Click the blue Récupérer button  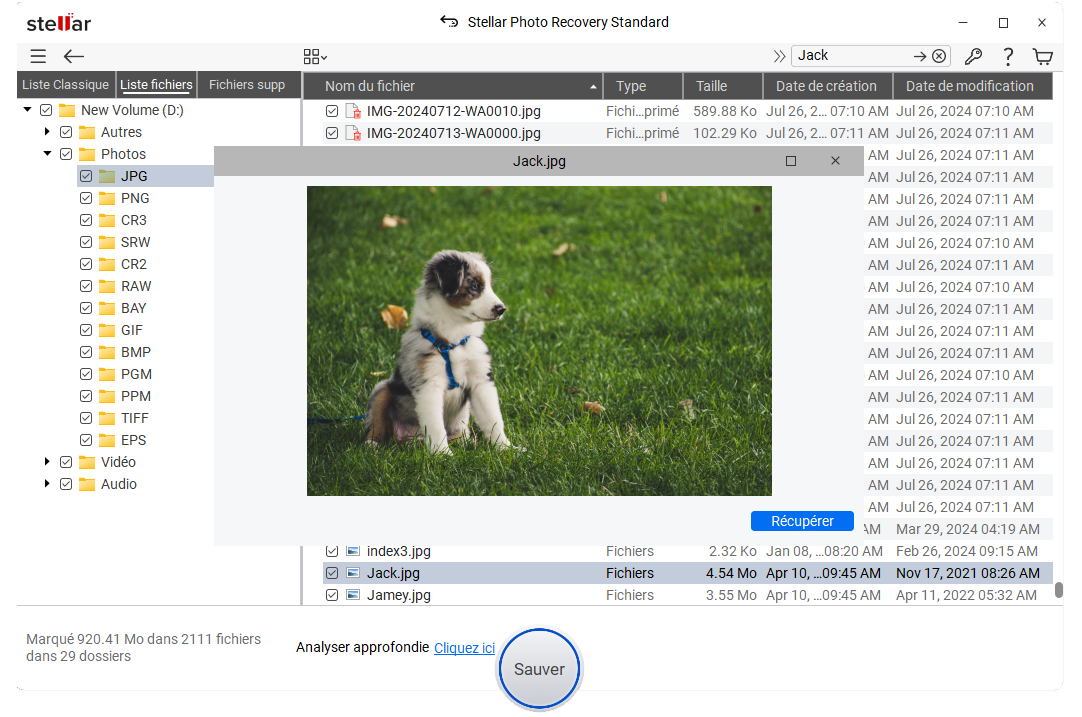(801, 521)
